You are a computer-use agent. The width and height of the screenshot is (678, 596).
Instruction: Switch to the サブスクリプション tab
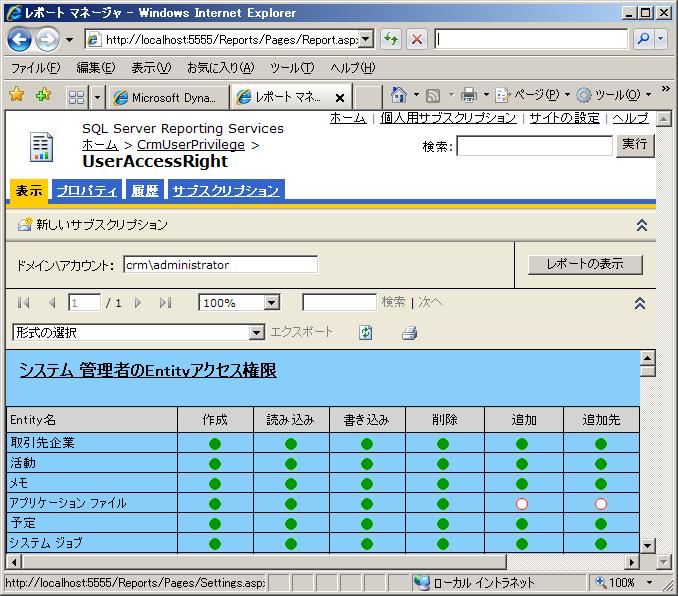coord(226,190)
